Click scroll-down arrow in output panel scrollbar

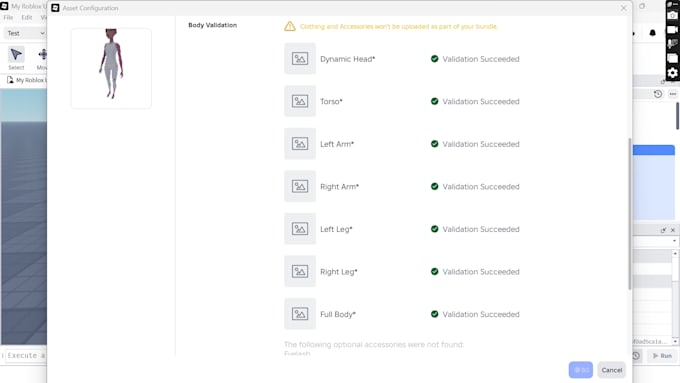675,341
